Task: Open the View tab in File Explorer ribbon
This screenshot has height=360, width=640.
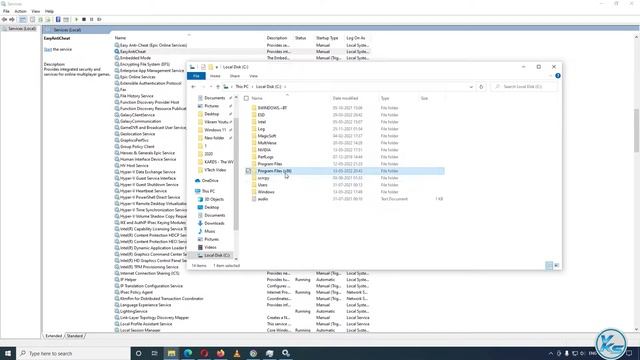Action: click(253, 76)
